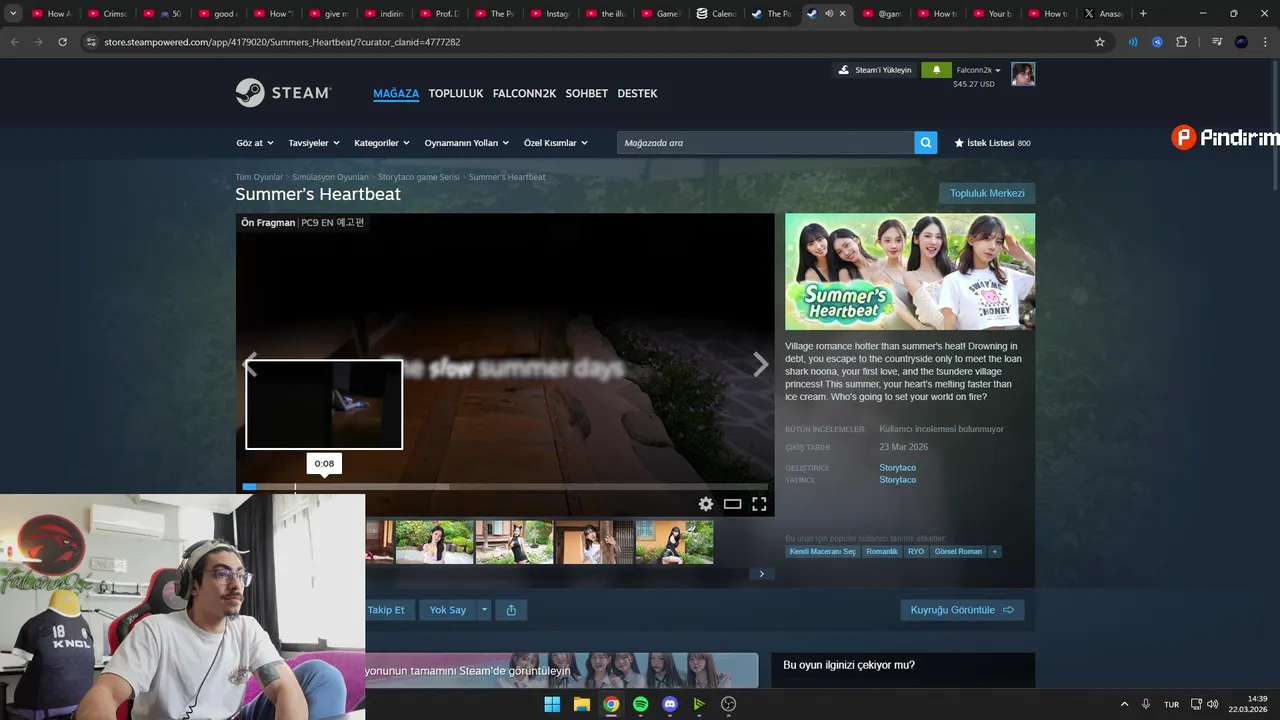Viewport: 1280px width, 720px height.
Task: Bookmark this page with star icon
Action: click(1100, 42)
